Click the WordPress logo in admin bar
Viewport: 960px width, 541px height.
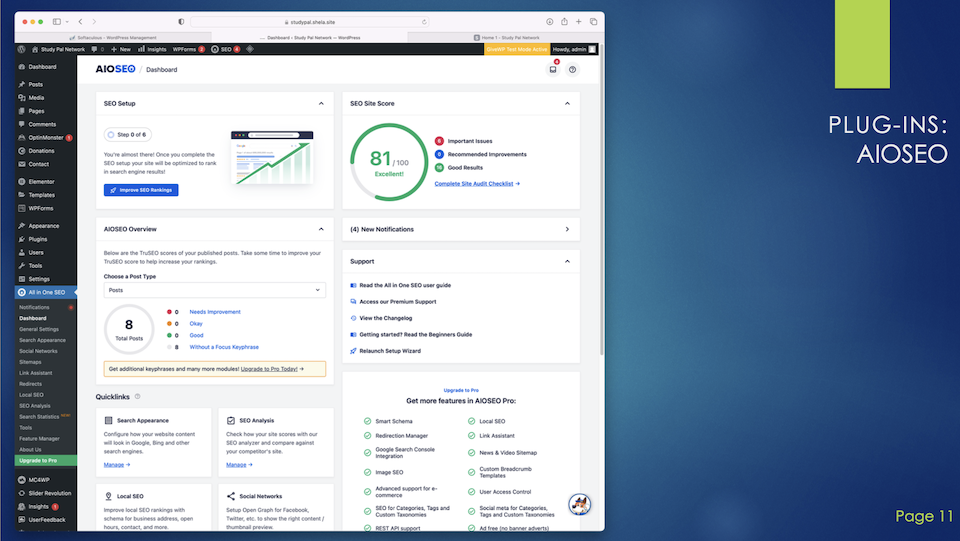coord(21,48)
